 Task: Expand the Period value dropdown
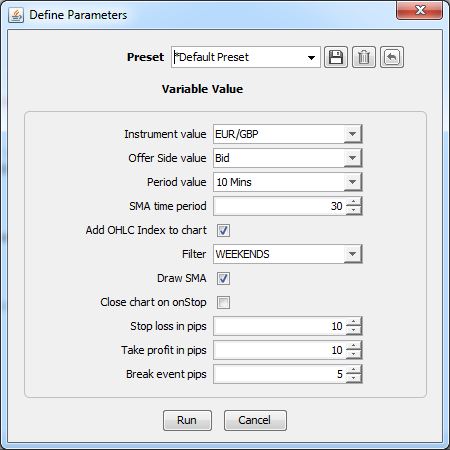[352, 182]
